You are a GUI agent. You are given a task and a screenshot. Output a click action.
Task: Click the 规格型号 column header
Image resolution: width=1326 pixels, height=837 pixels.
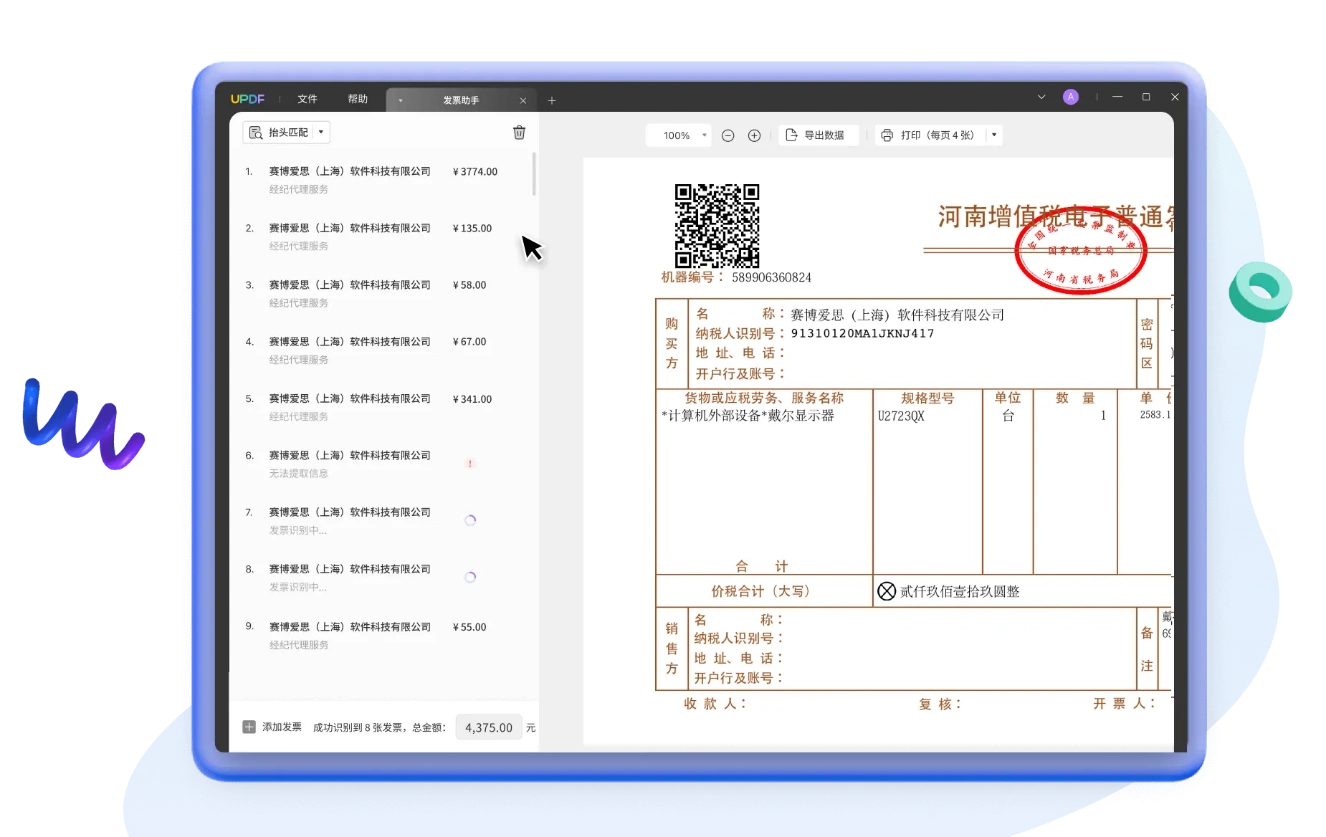click(x=927, y=398)
